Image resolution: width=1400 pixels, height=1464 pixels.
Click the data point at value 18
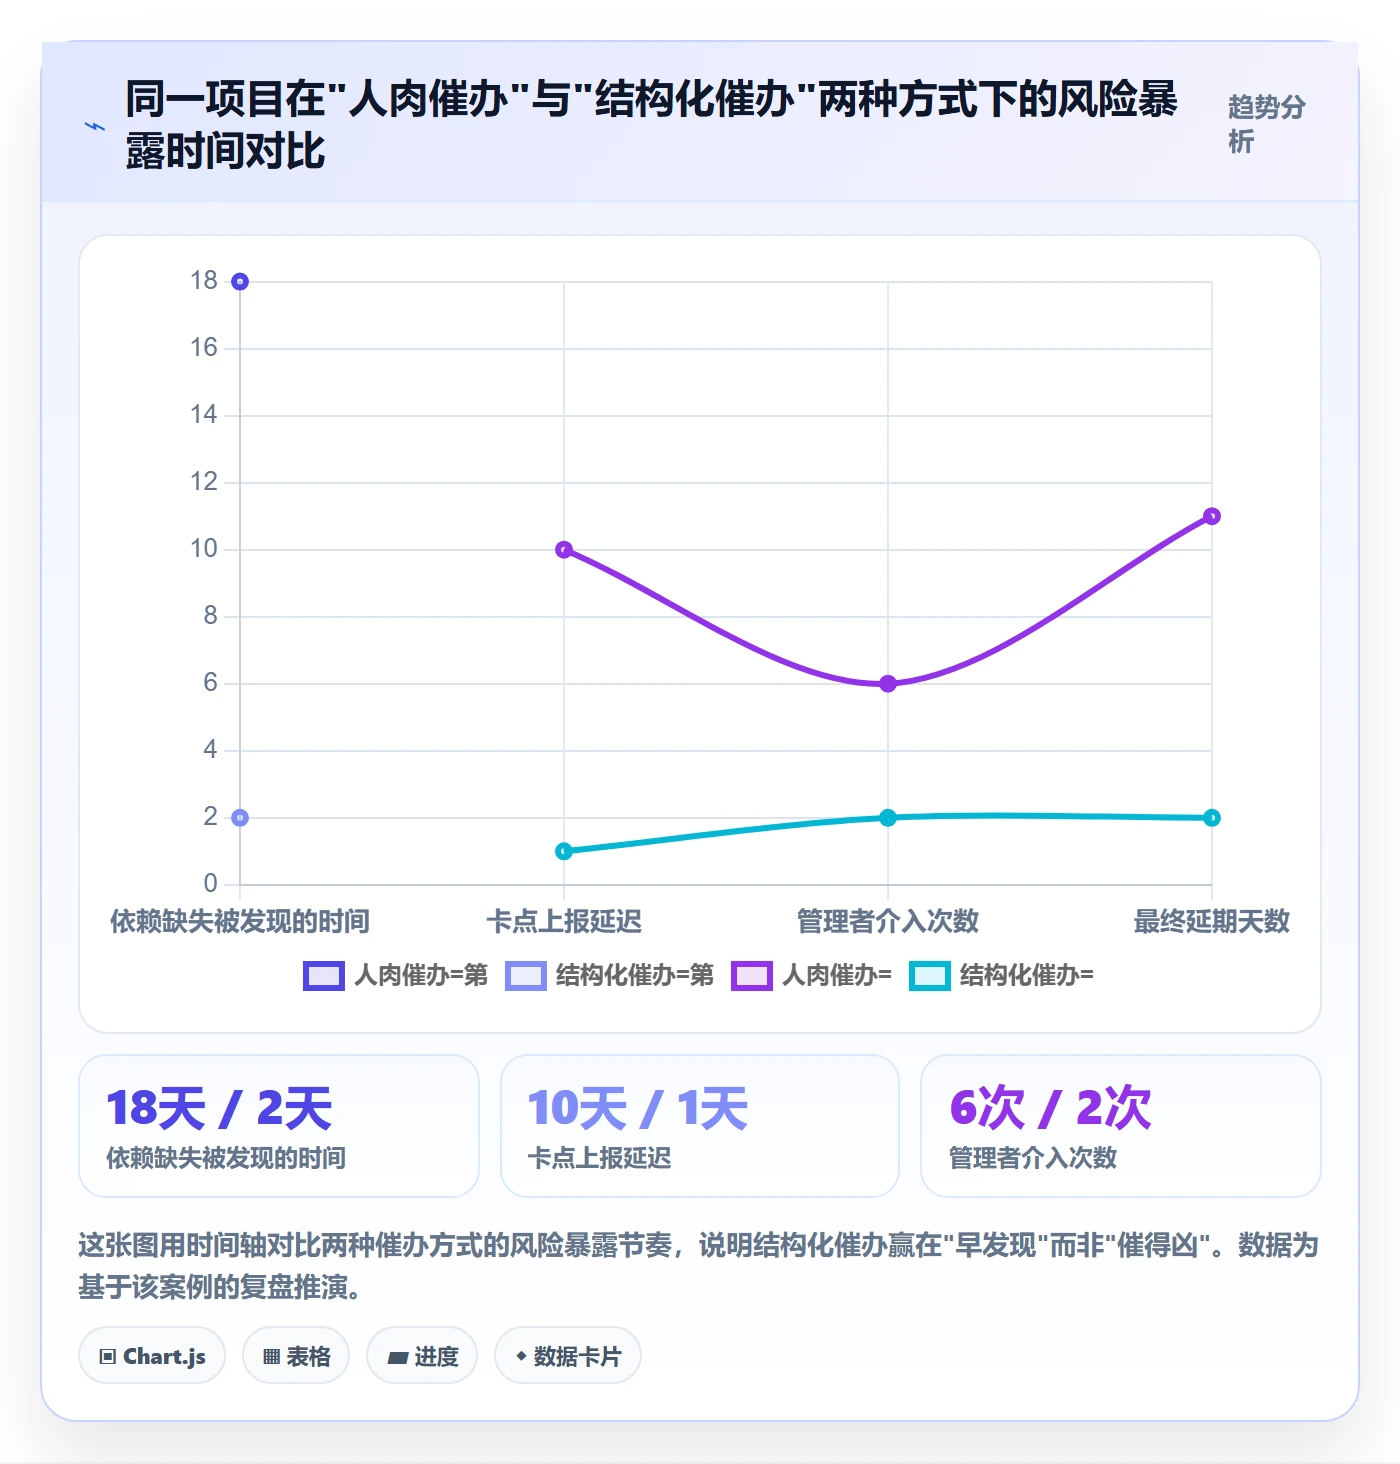click(x=240, y=282)
